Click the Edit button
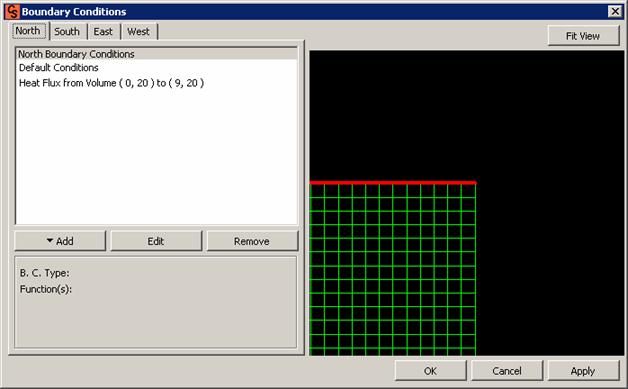This screenshot has height=389, width=628. pyautogui.click(x=156, y=241)
